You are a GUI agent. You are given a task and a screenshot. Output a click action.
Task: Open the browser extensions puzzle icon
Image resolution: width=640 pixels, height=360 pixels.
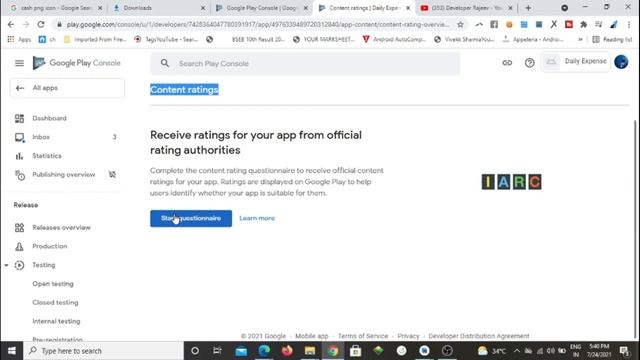click(x=584, y=24)
